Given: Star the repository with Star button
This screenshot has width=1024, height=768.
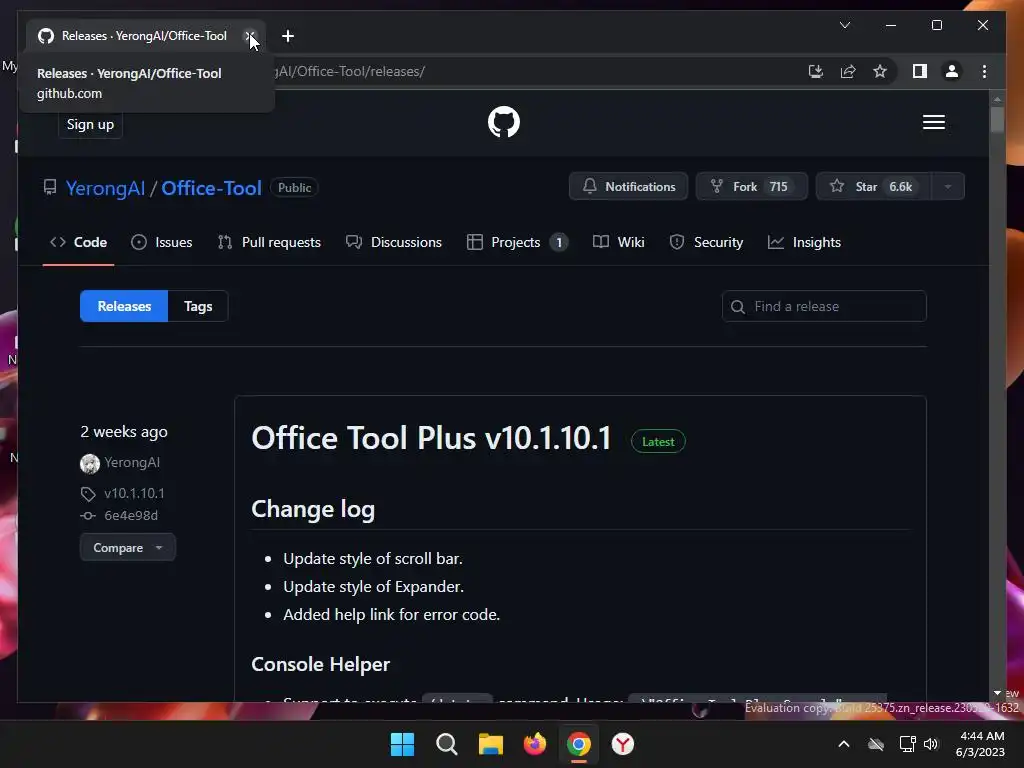Looking at the screenshot, I should [x=872, y=187].
